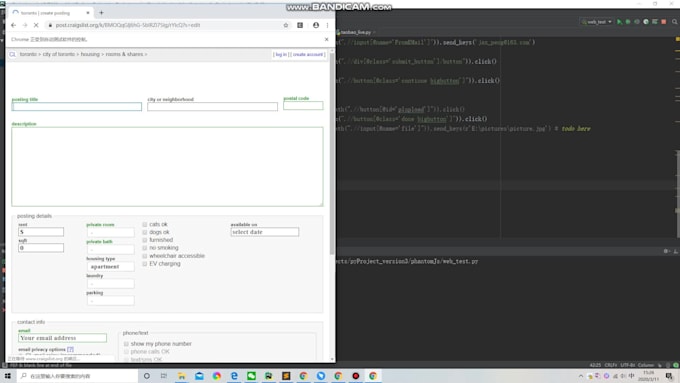This screenshot has width=680, height=383.
Task: Enable 'show my phone number' checkbox
Action: pos(127,344)
